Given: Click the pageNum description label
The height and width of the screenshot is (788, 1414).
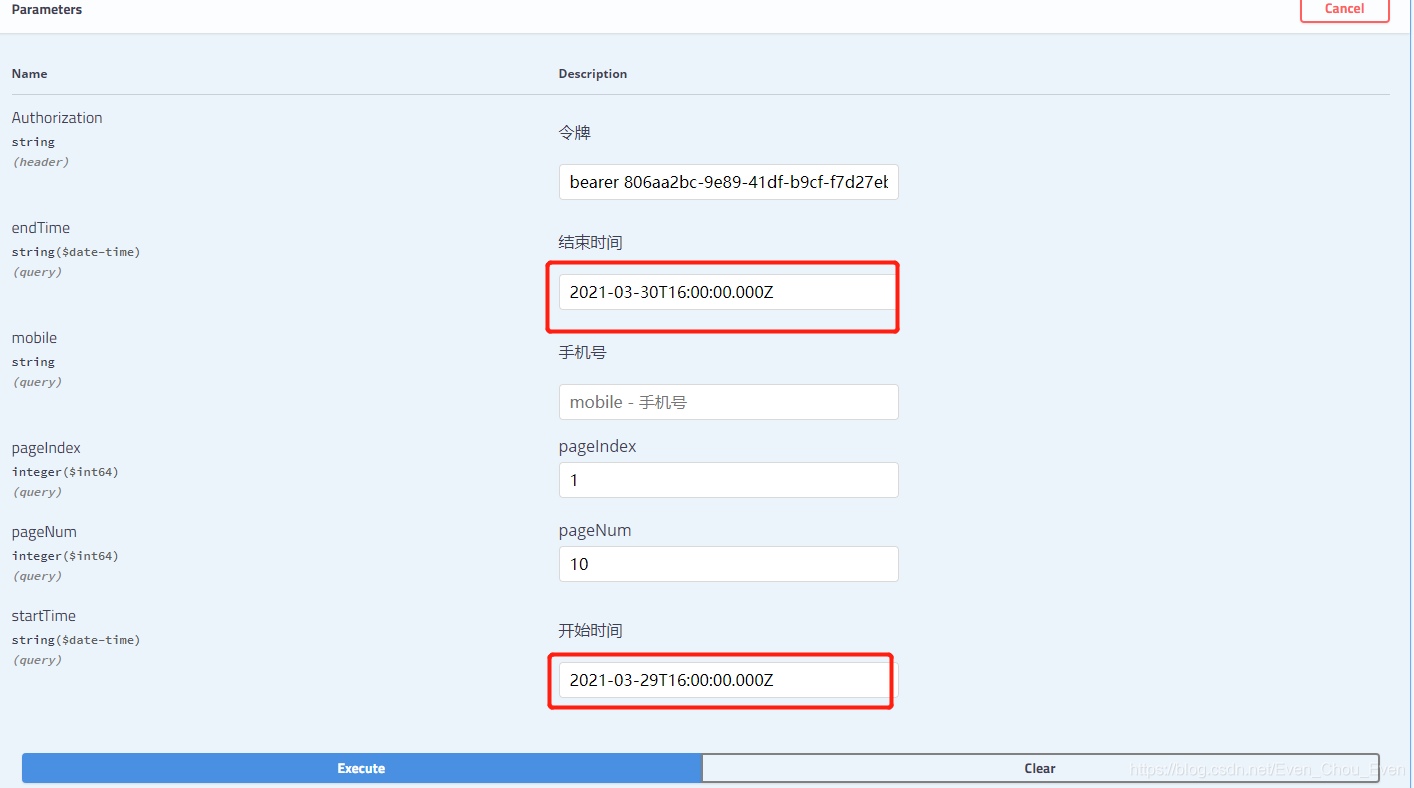Looking at the screenshot, I should coord(595,530).
